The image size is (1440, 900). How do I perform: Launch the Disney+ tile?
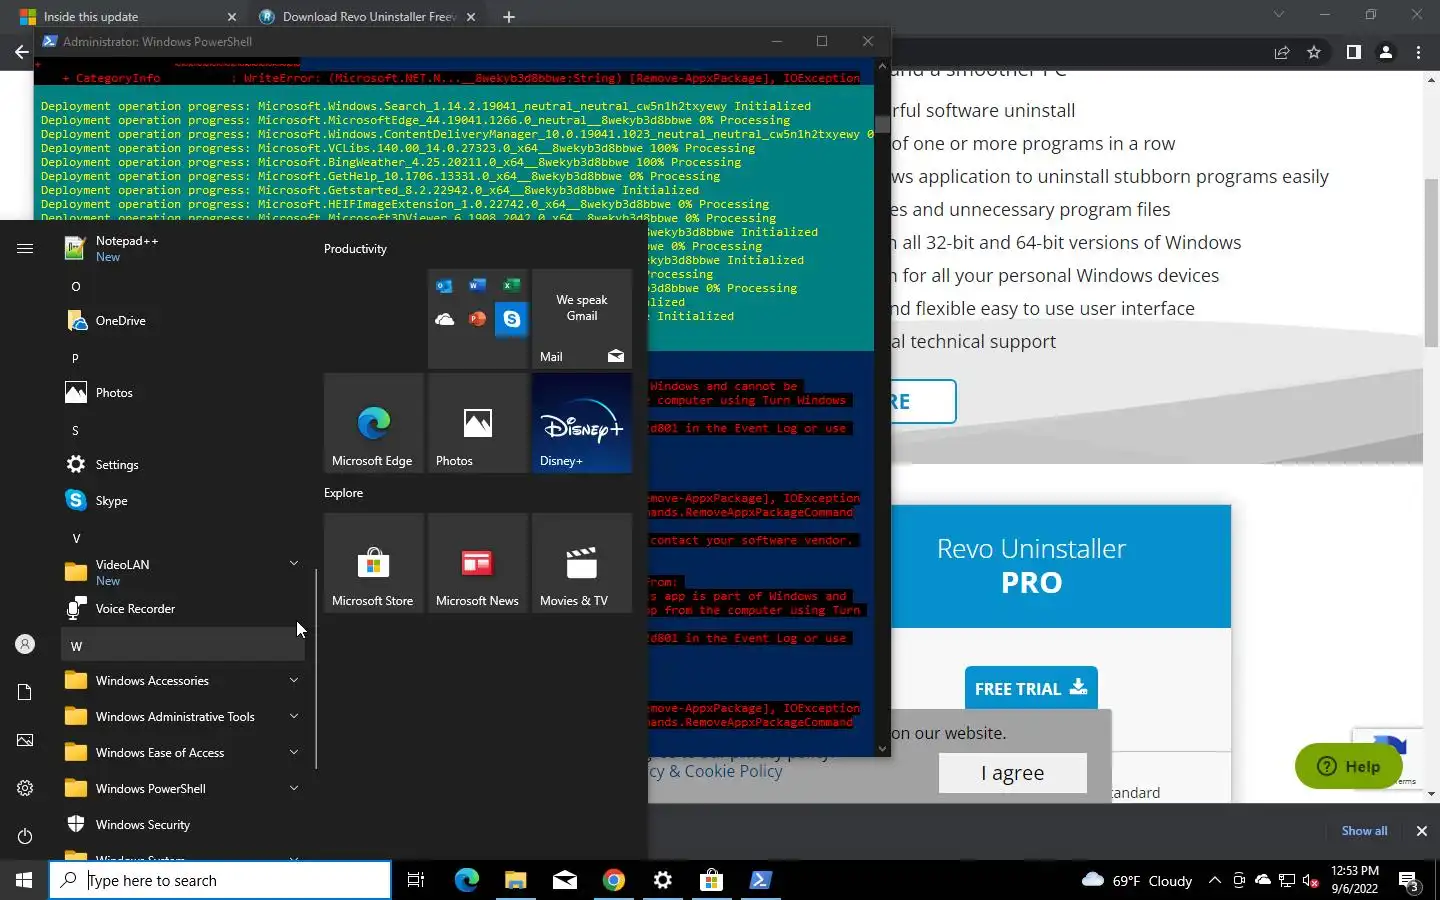coord(582,423)
